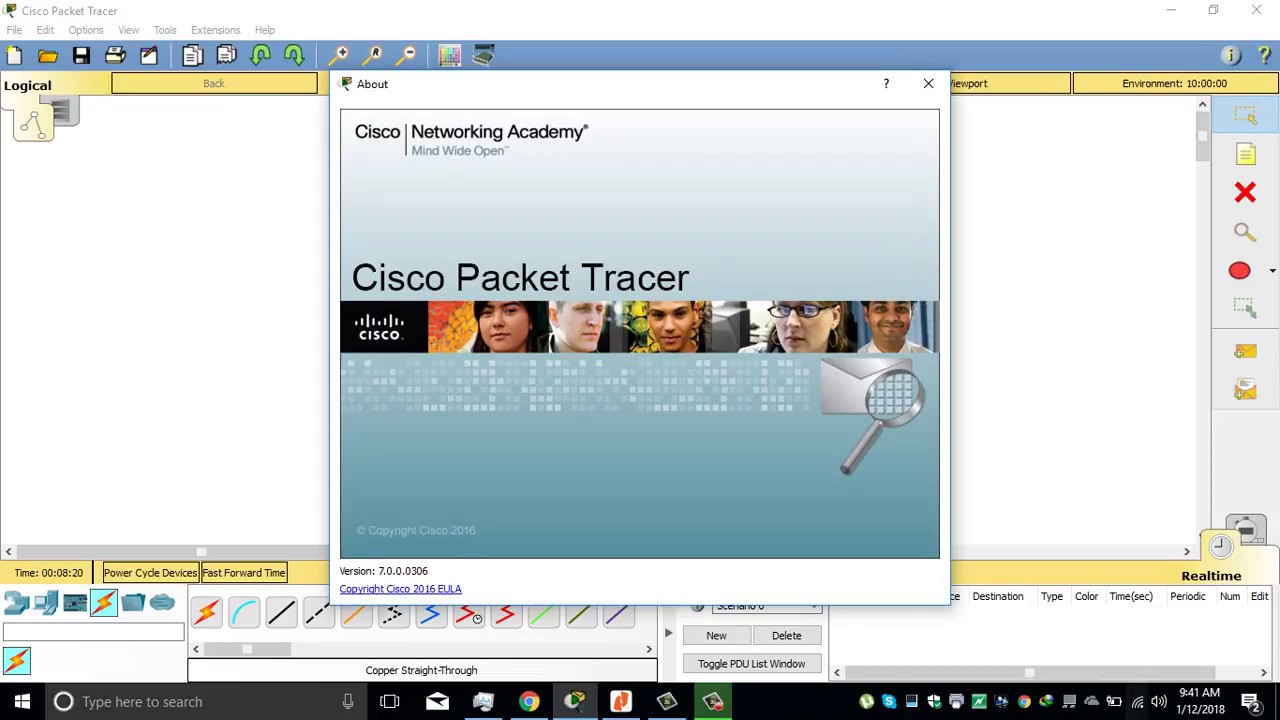Click the Delete scenario button
Viewport: 1280px width, 720px height.
tap(786, 636)
